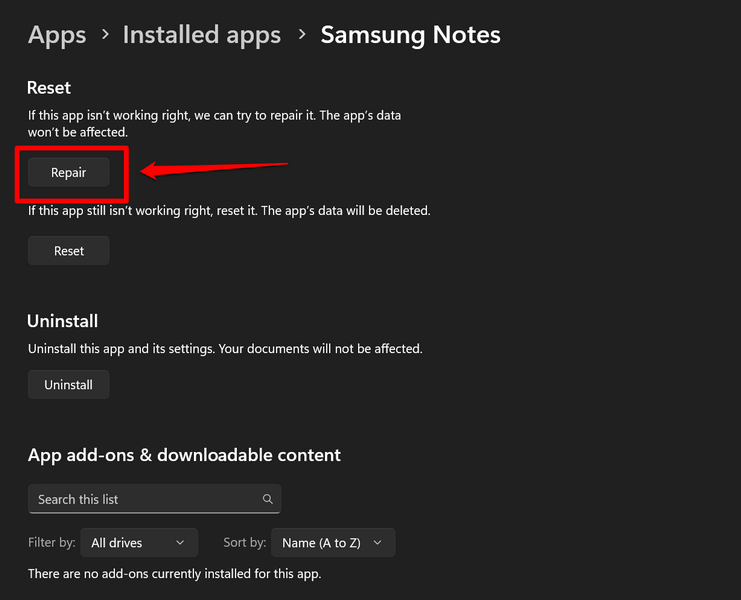Open the All drives filter dropdown
This screenshot has width=741, height=600.
point(139,543)
